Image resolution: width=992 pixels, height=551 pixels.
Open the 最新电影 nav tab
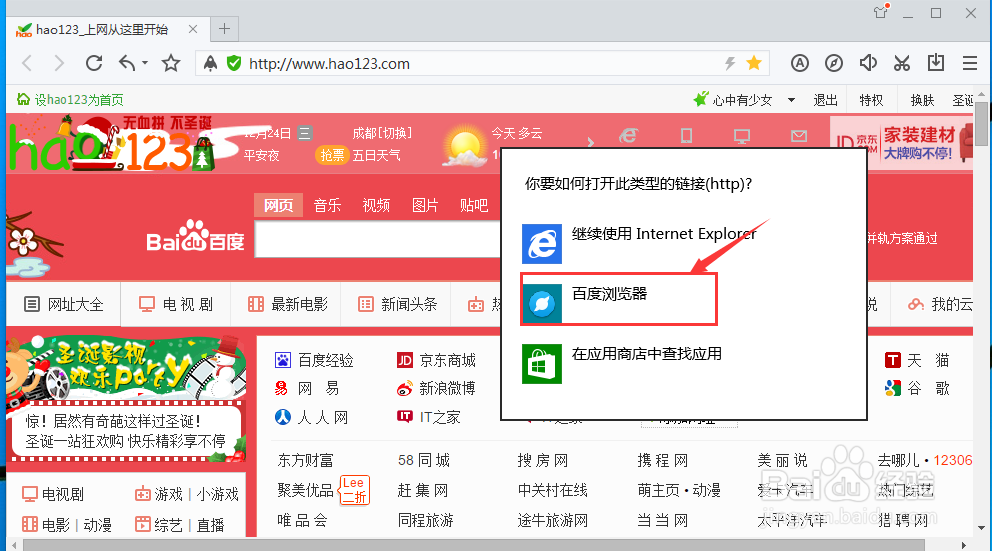point(288,304)
